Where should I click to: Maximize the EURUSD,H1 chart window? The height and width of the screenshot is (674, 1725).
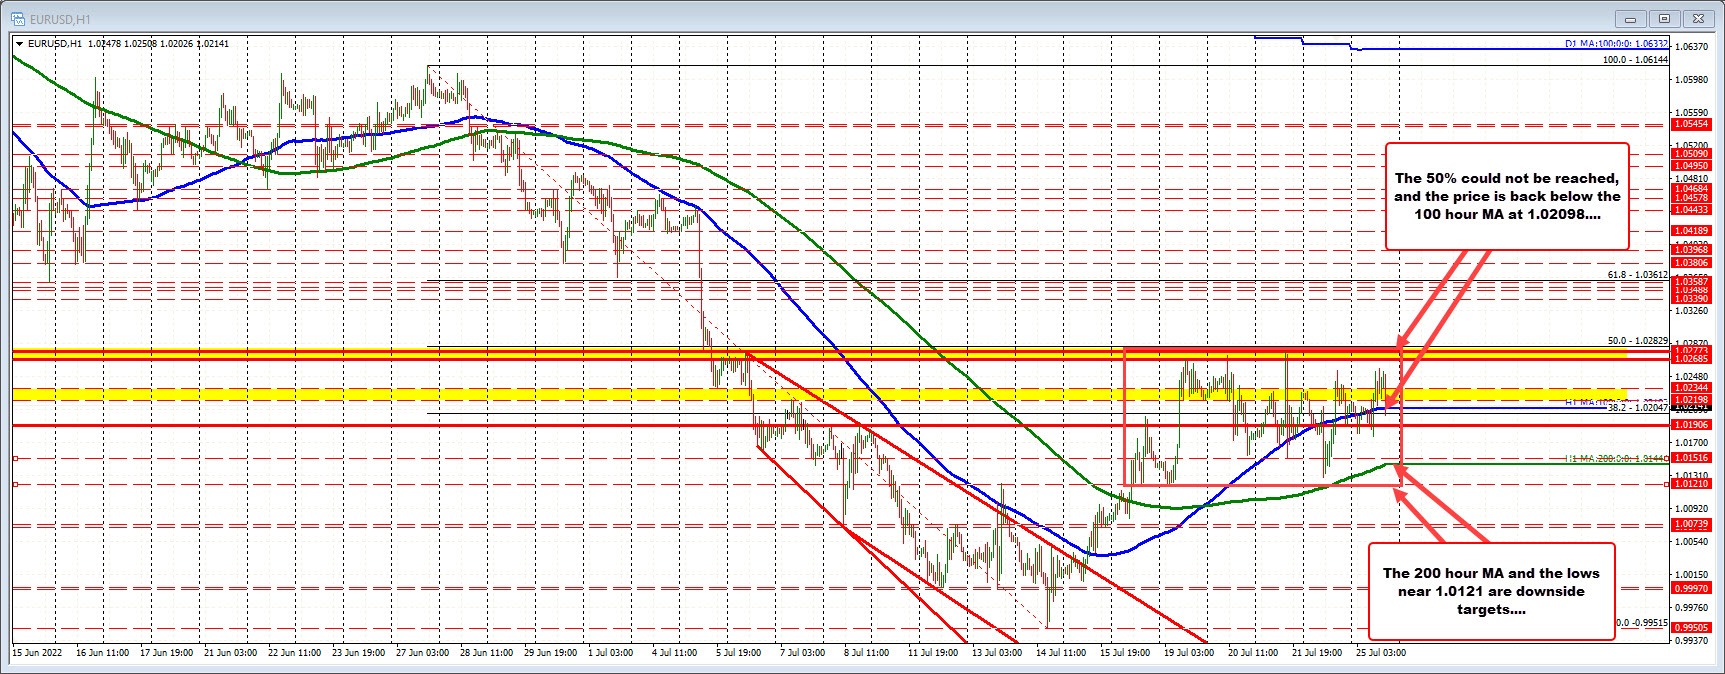pyautogui.click(x=1664, y=18)
